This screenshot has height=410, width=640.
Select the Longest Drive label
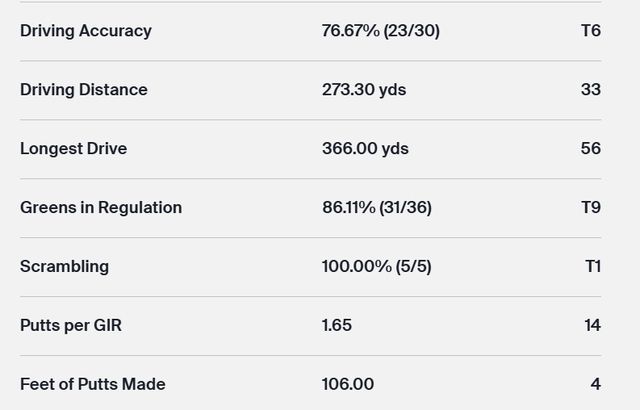(x=73, y=149)
